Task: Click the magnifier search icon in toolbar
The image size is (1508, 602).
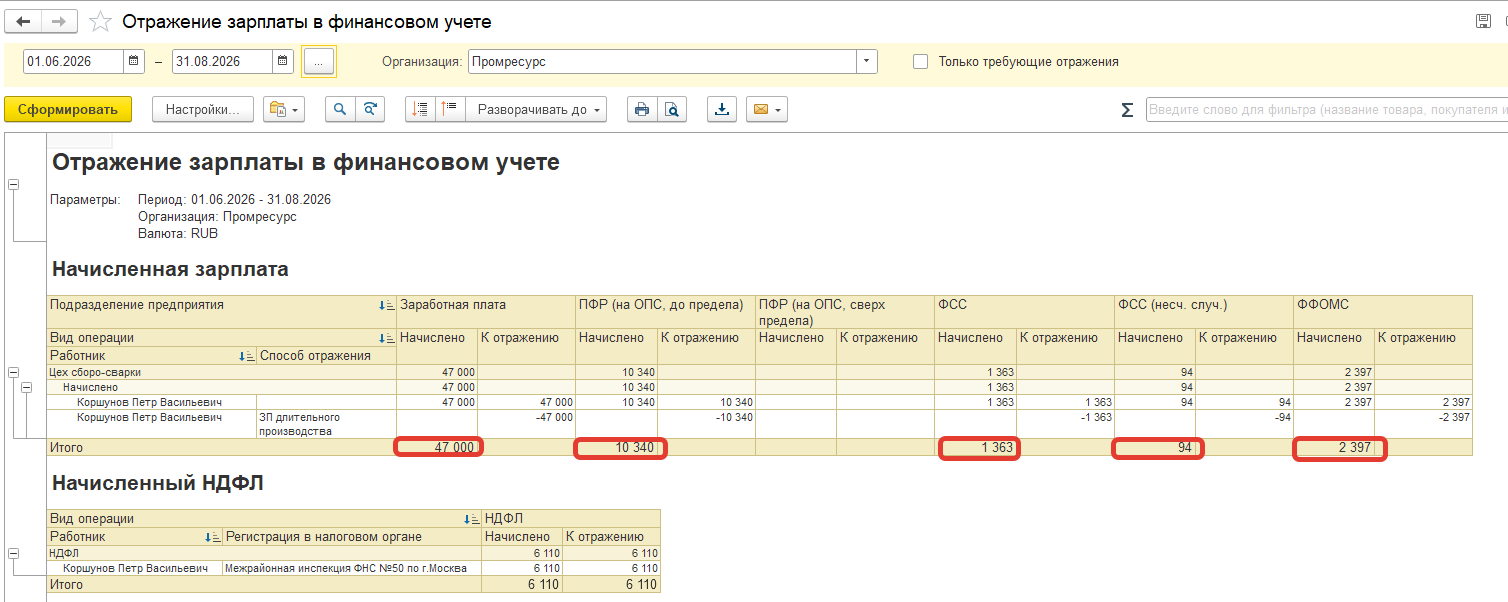Action: pyautogui.click(x=340, y=109)
